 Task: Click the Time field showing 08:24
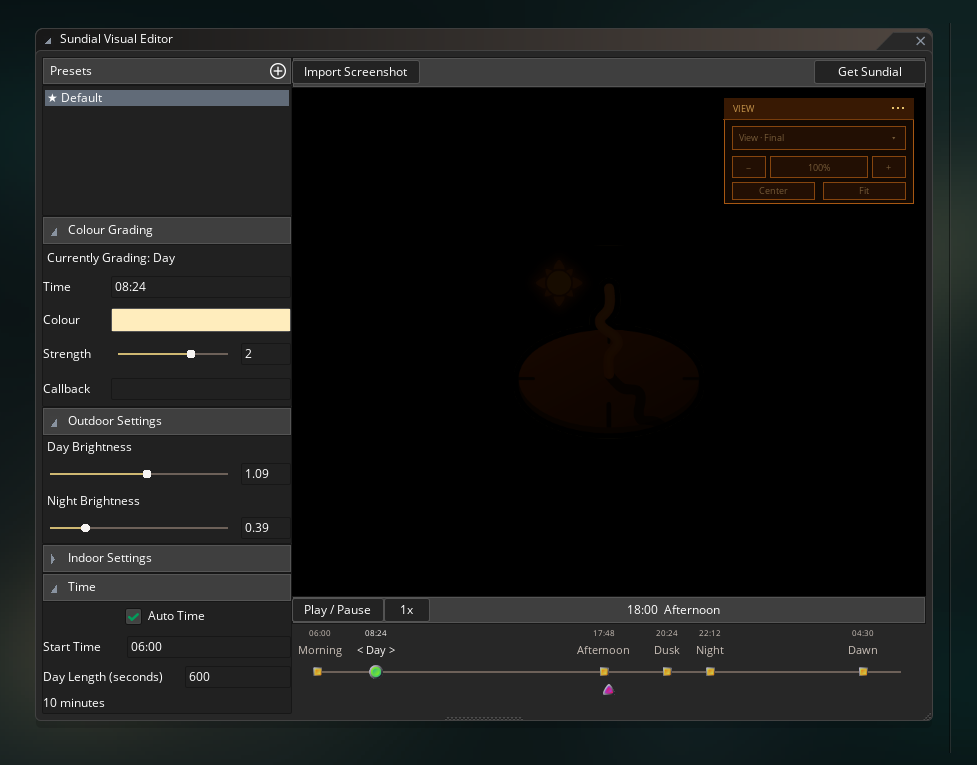click(201, 287)
